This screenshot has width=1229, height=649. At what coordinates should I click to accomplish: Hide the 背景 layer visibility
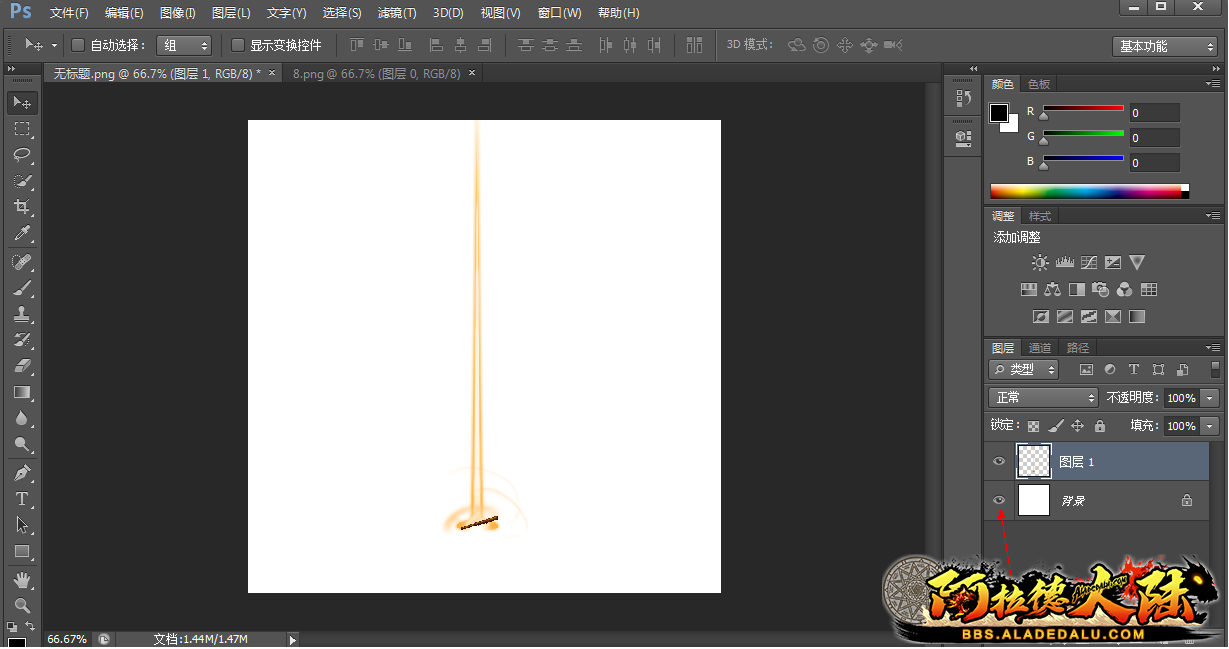click(998, 500)
